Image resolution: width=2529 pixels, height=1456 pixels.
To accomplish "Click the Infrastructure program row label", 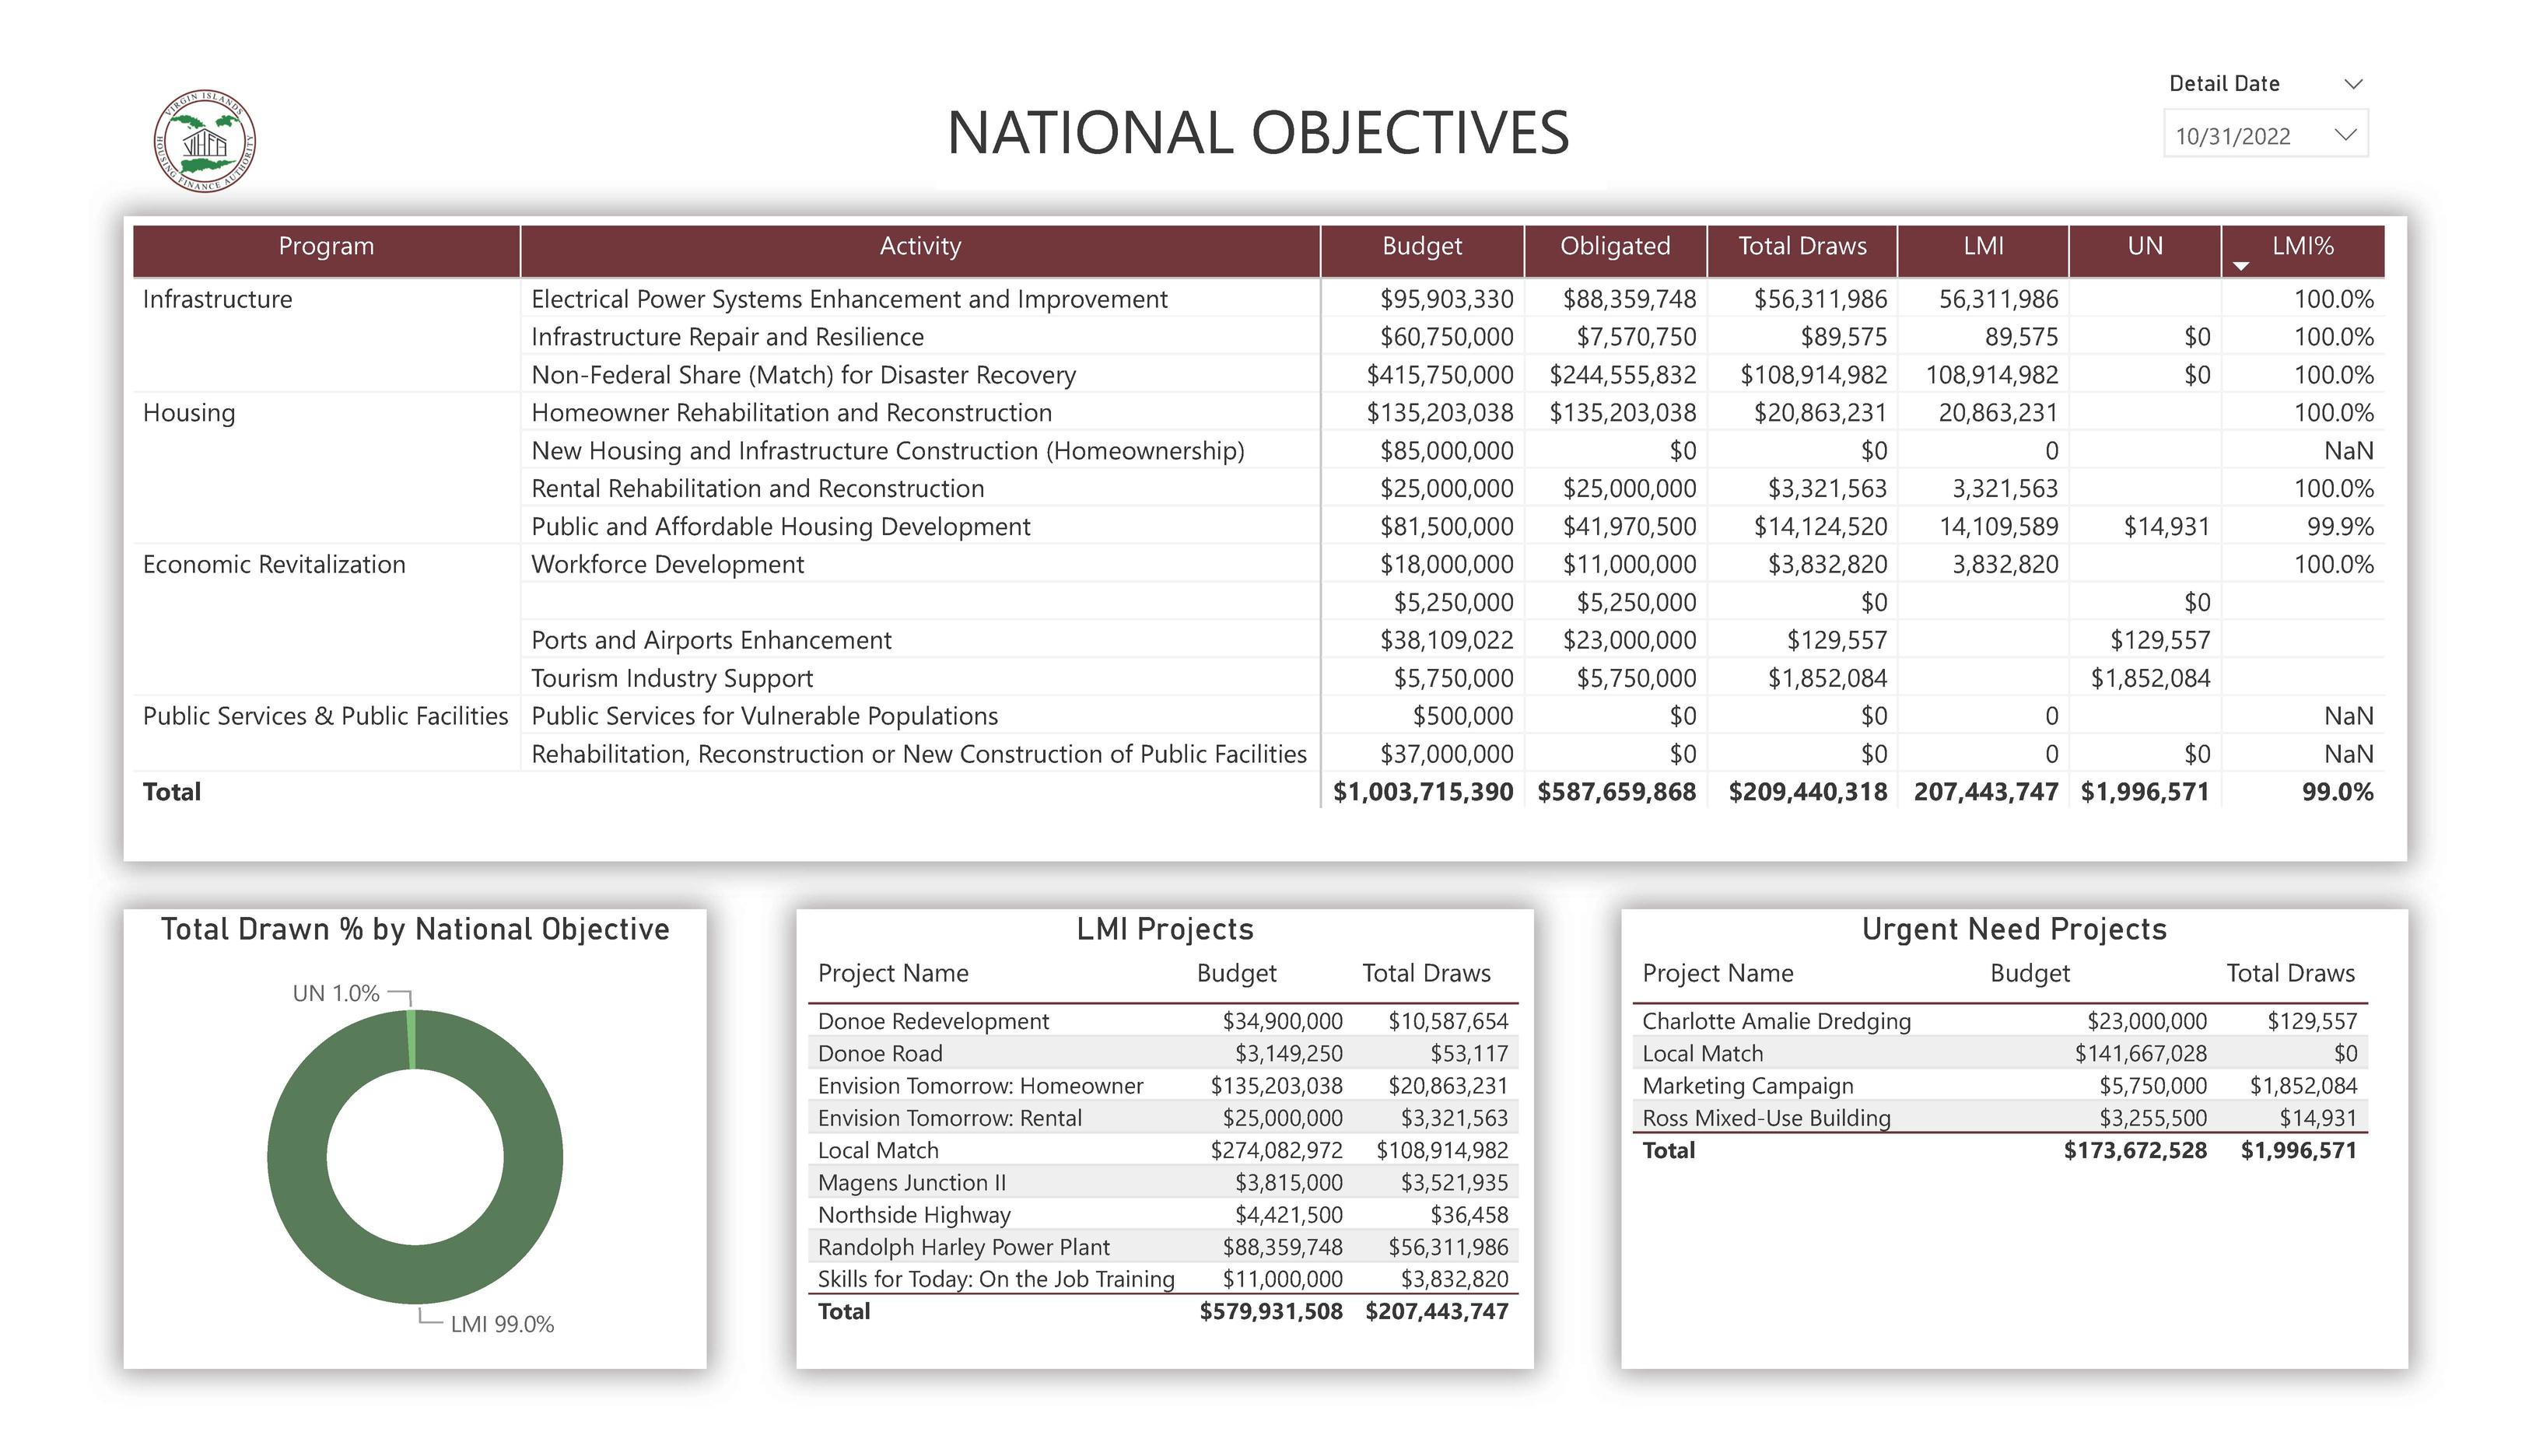I will pos(217,300).
